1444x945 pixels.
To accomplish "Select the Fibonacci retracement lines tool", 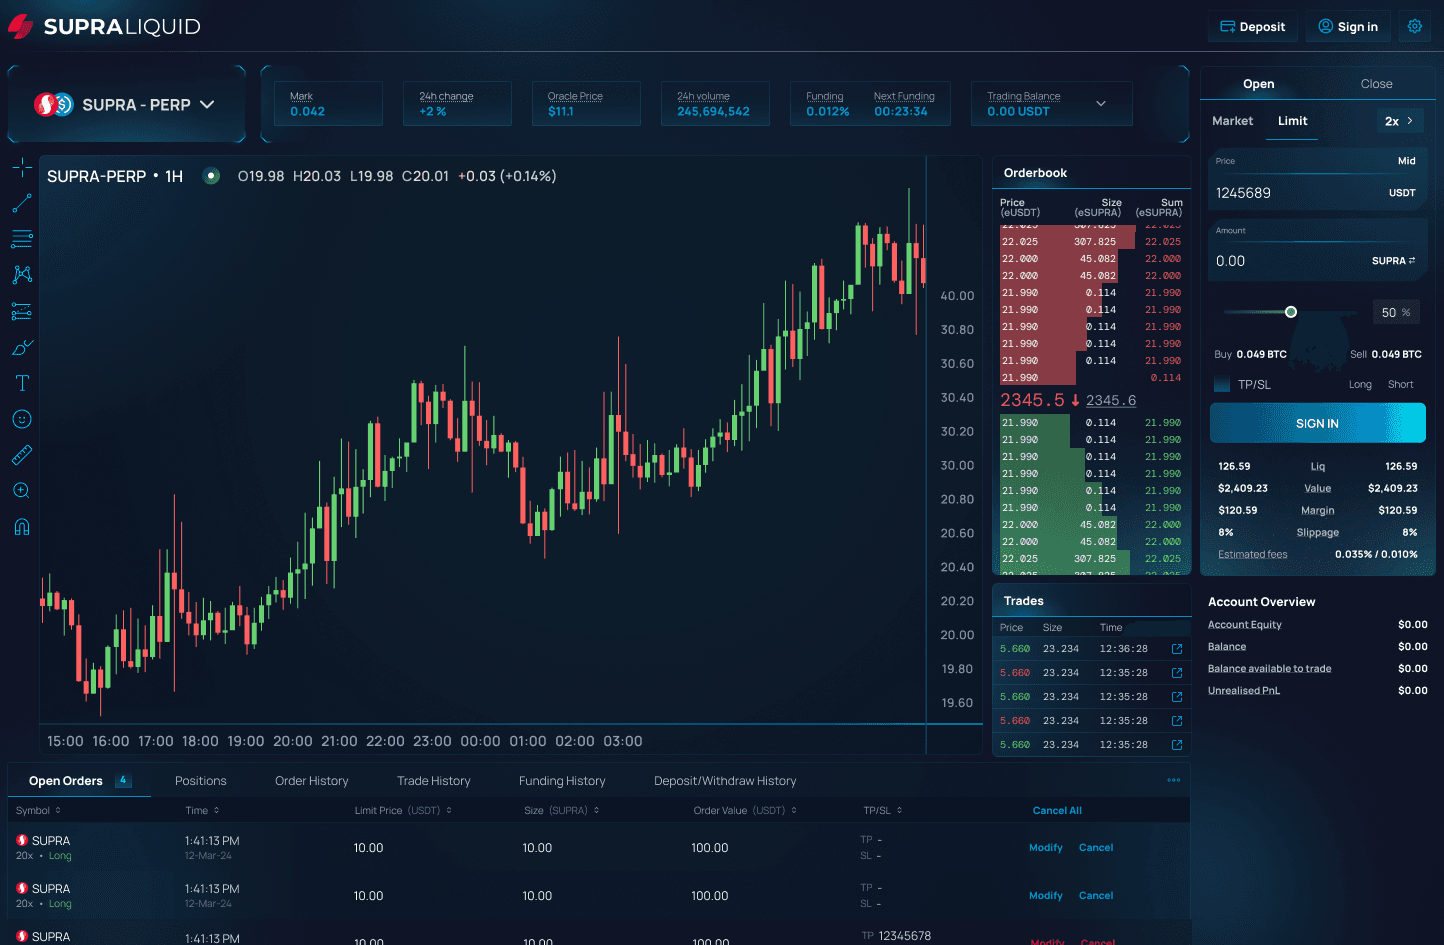I will pos(22,239).
